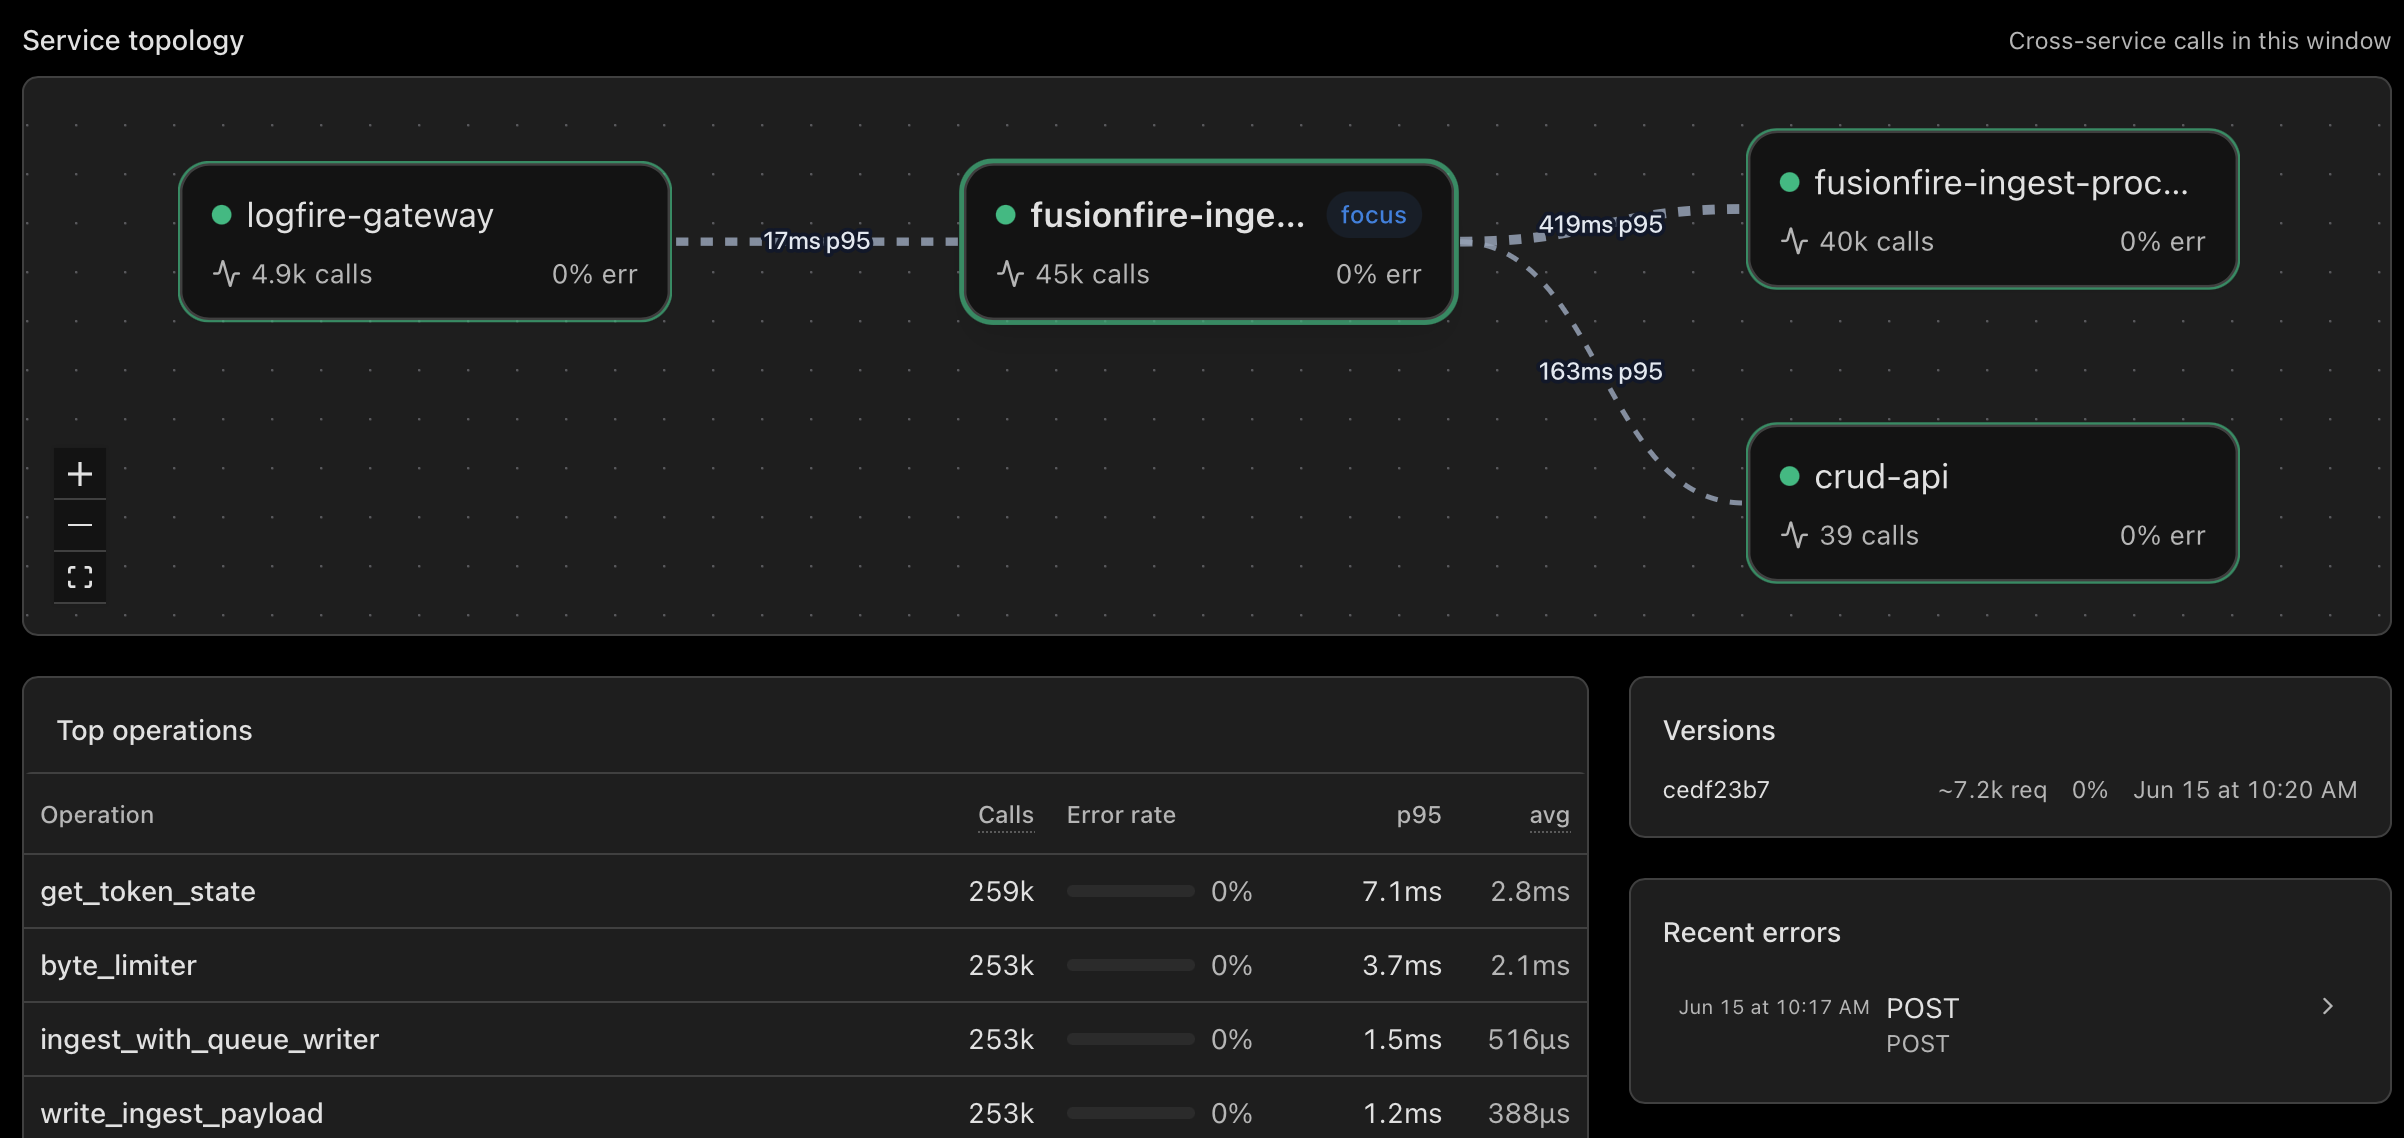The height and width of the screenshot is (1138, 2404).
Task: Click the ~7.2k req value
Action: [x=1992, y=790]
